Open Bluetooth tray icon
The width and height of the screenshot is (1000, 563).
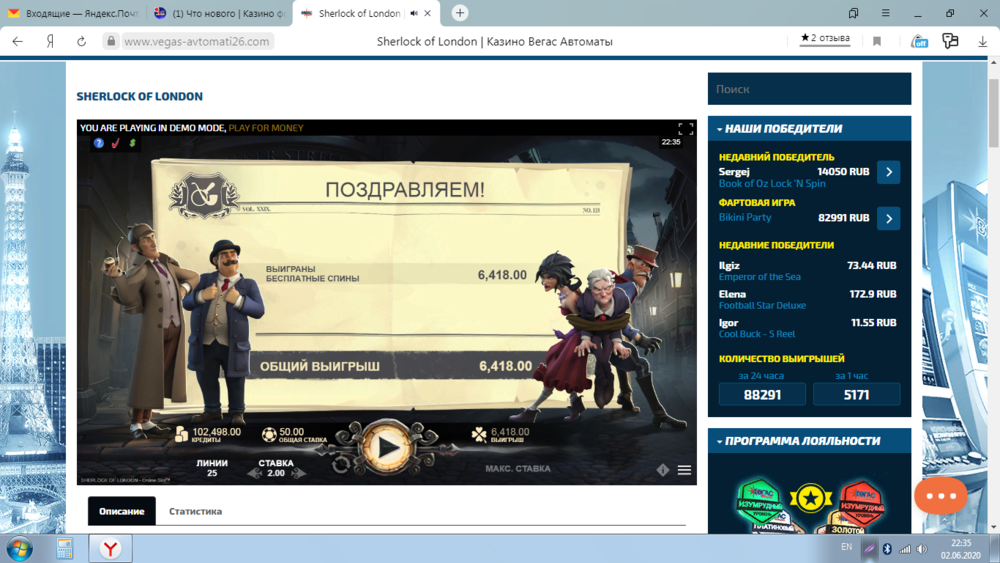(886, 548)
